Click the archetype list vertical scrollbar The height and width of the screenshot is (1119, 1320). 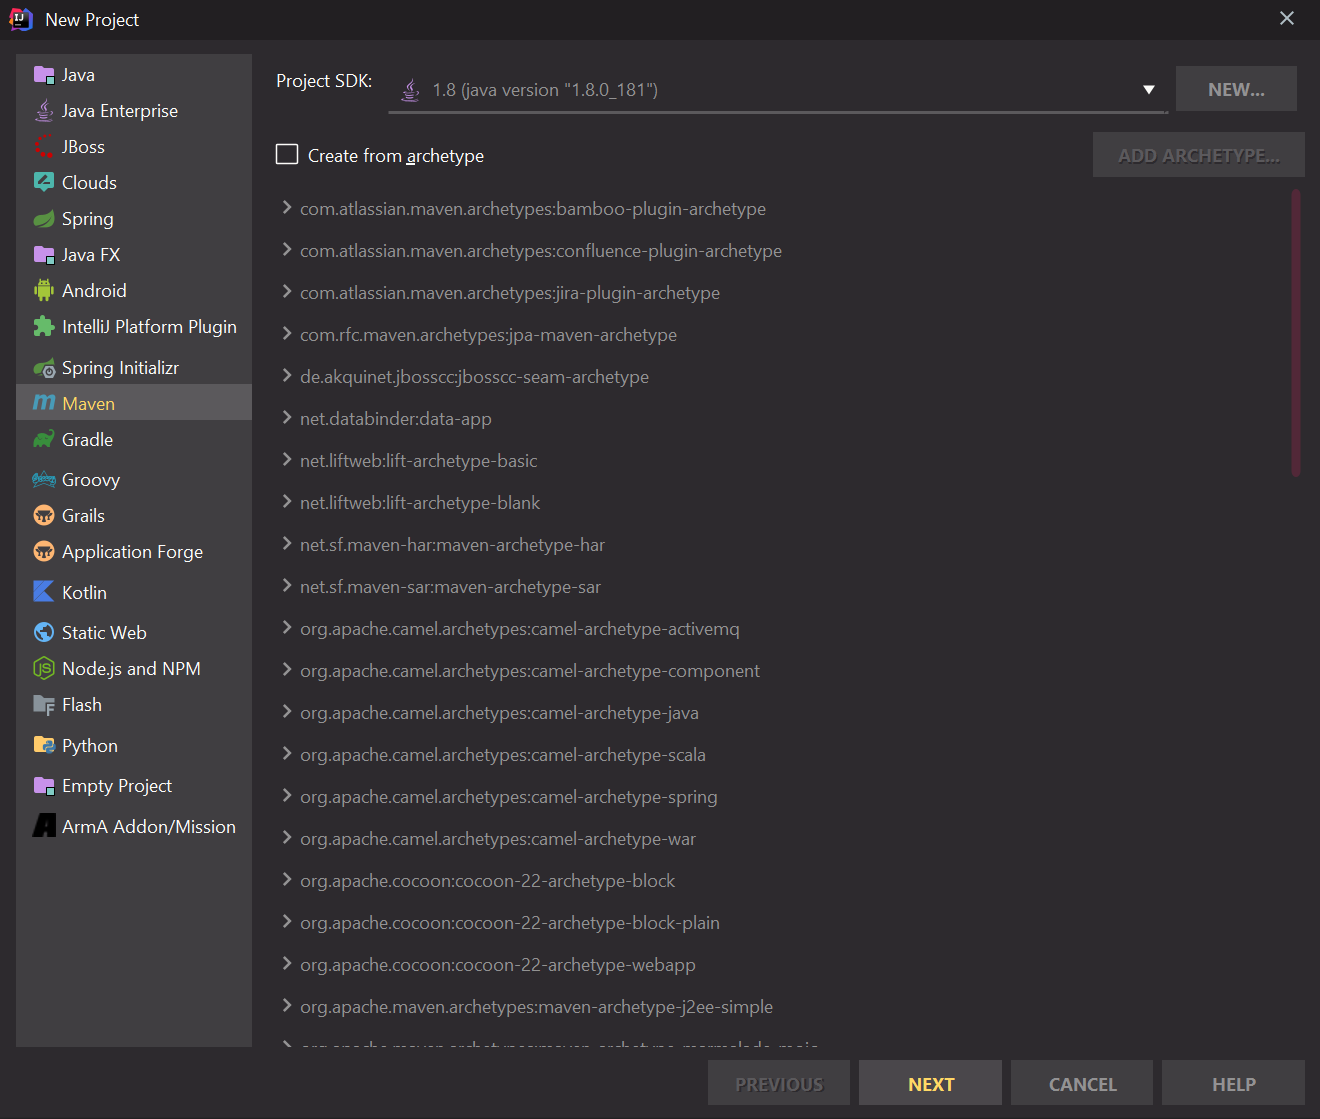coord(1296,333)
